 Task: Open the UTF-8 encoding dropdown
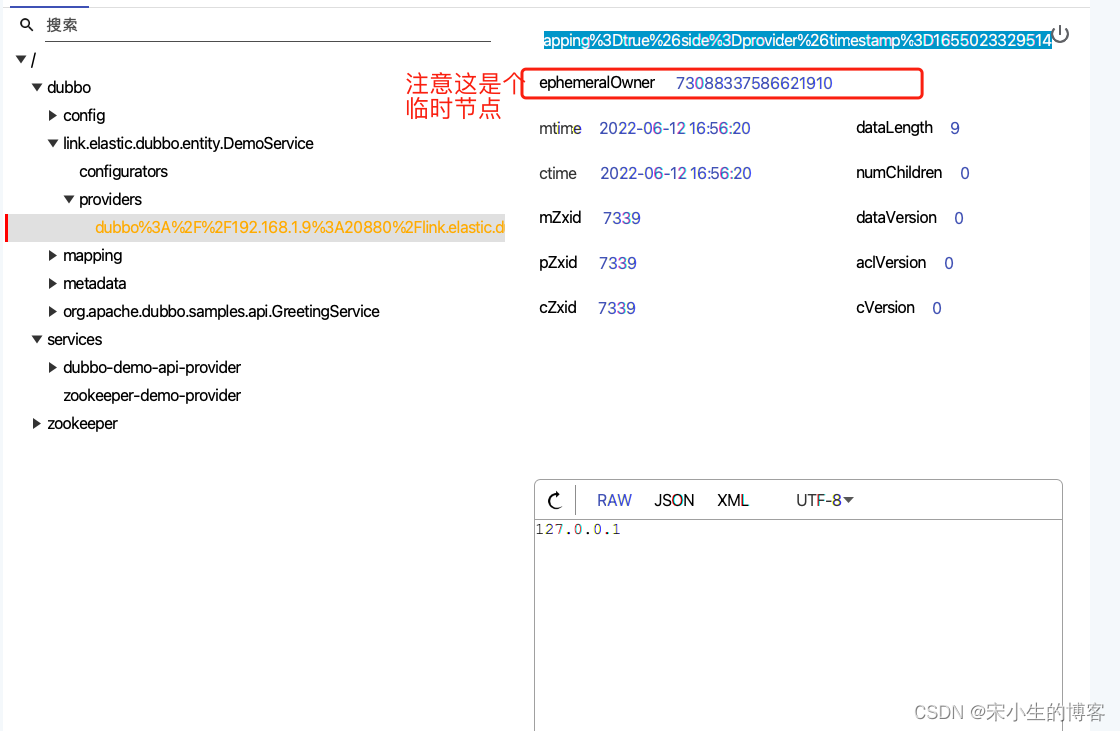click(x=824, y=500)
